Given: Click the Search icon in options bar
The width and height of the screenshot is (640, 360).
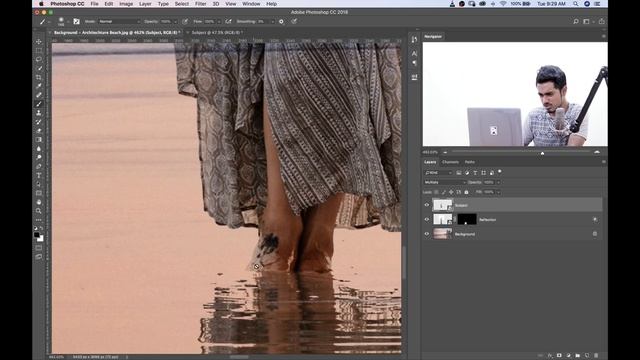Looking at the screenshot, I should [576, 21].
